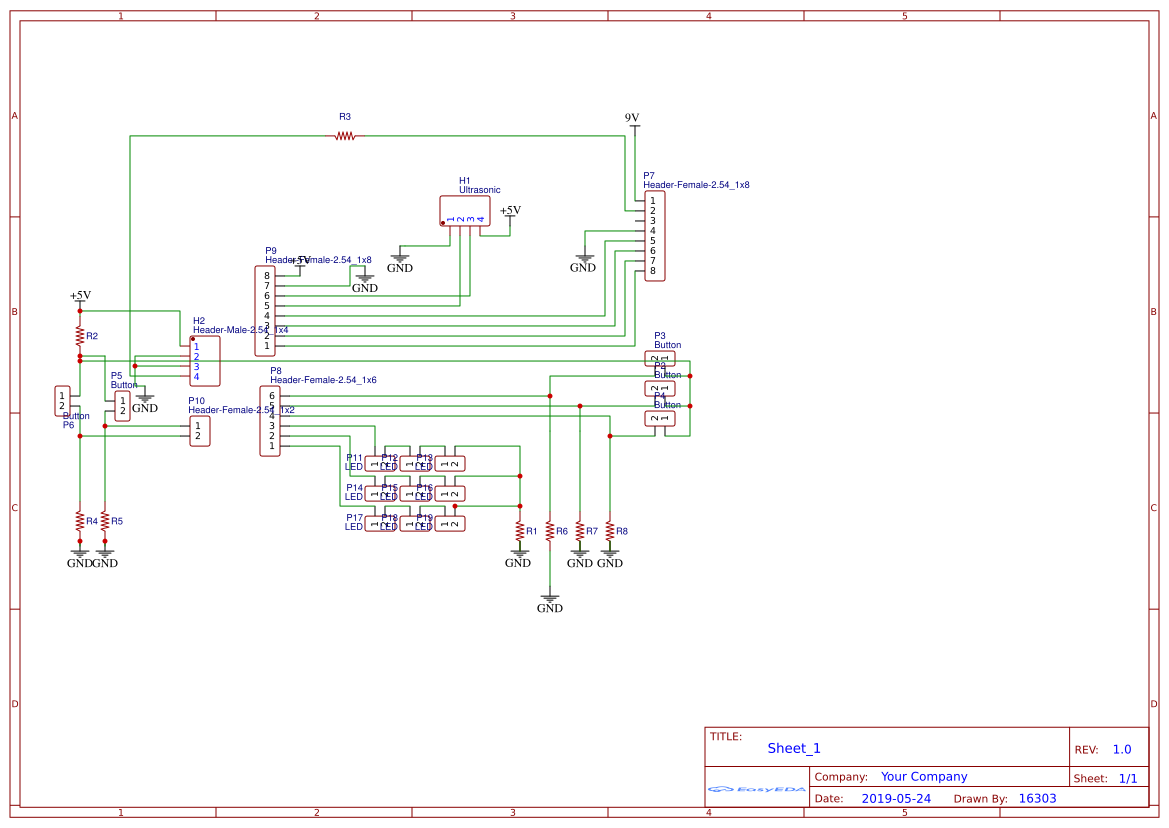Select the 9V power flag symbol

click(631, 122)
